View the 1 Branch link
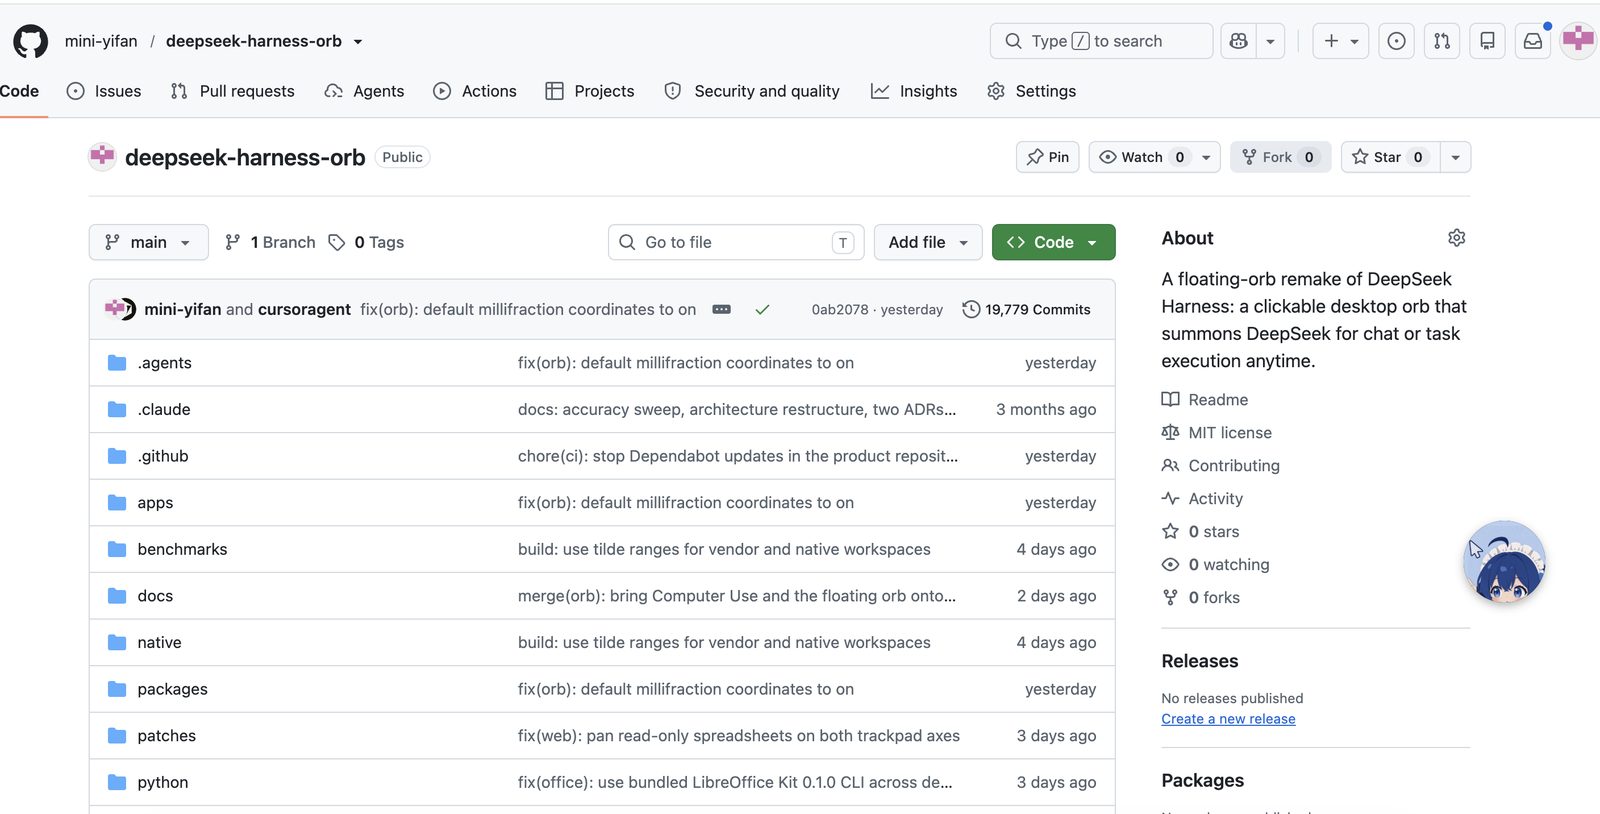 (270, 242)
